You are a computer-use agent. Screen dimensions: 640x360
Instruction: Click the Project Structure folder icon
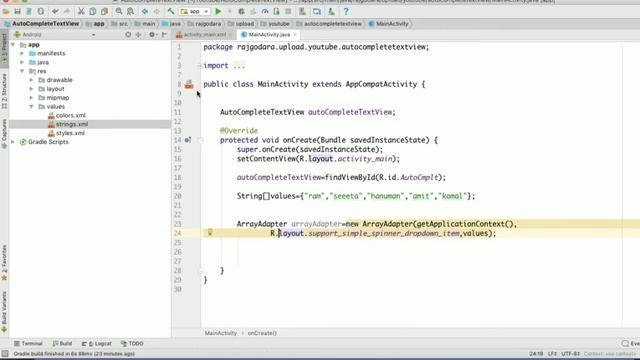(x=317, y=11)
